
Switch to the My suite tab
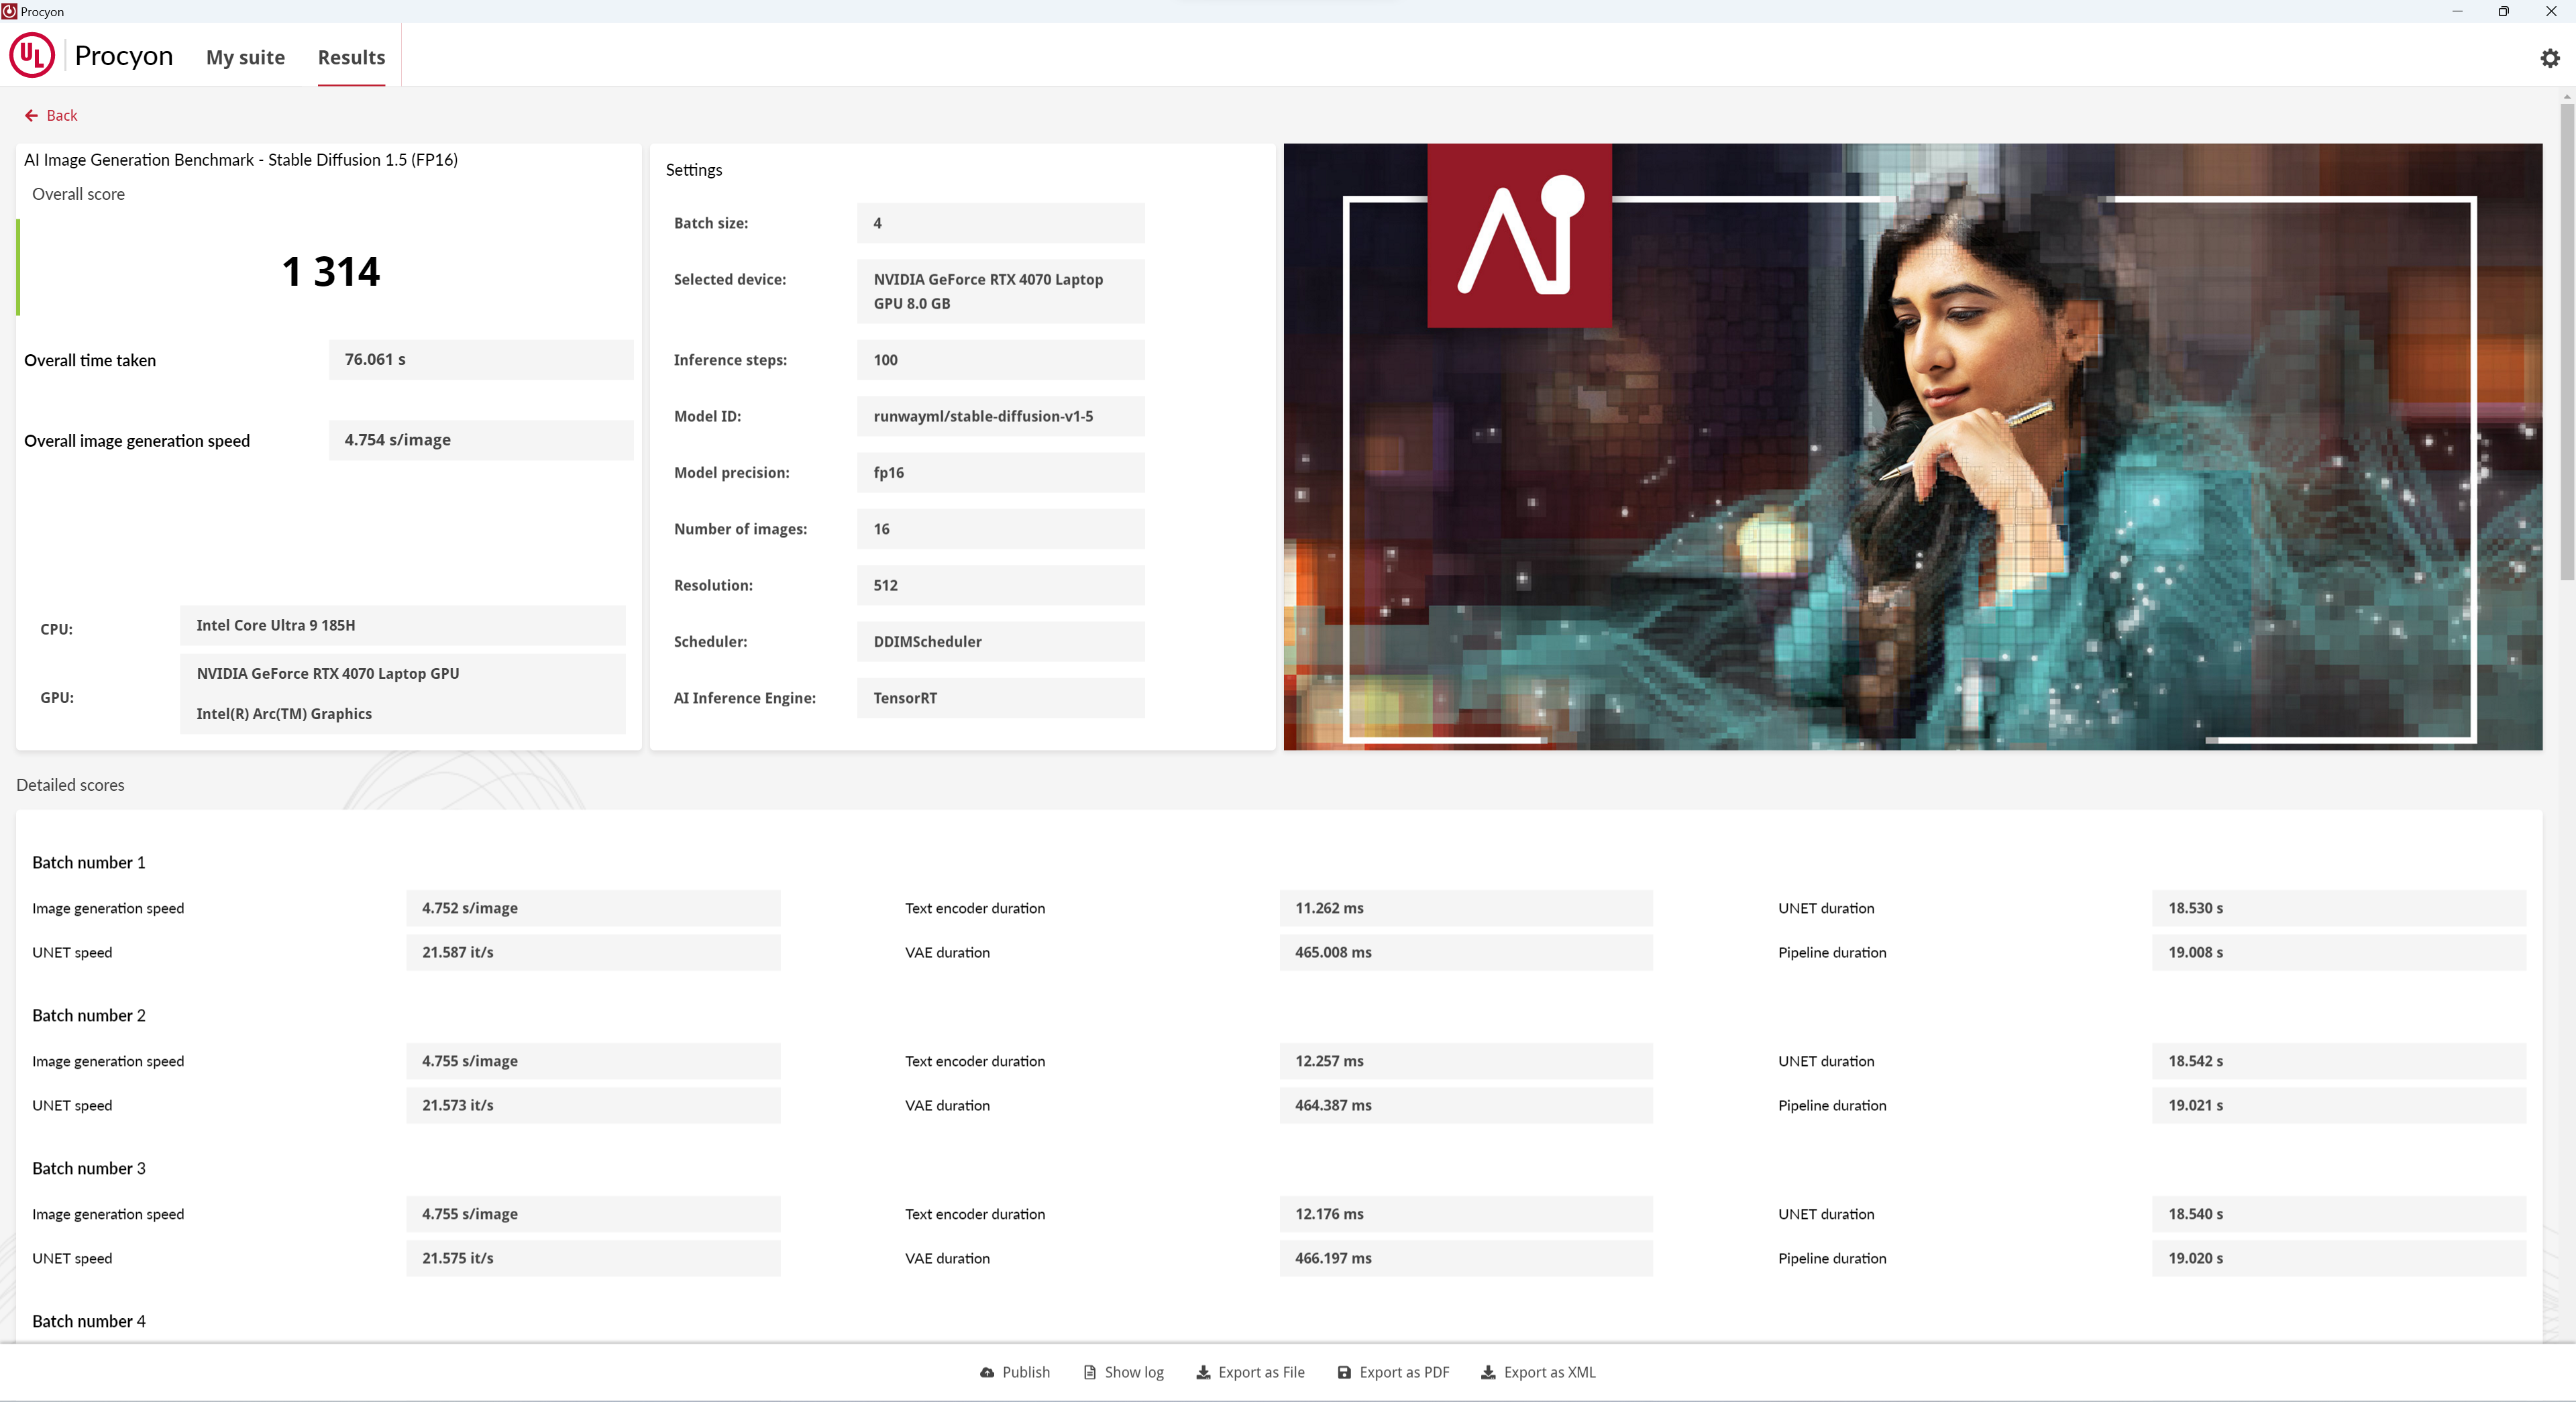[245, 57]
